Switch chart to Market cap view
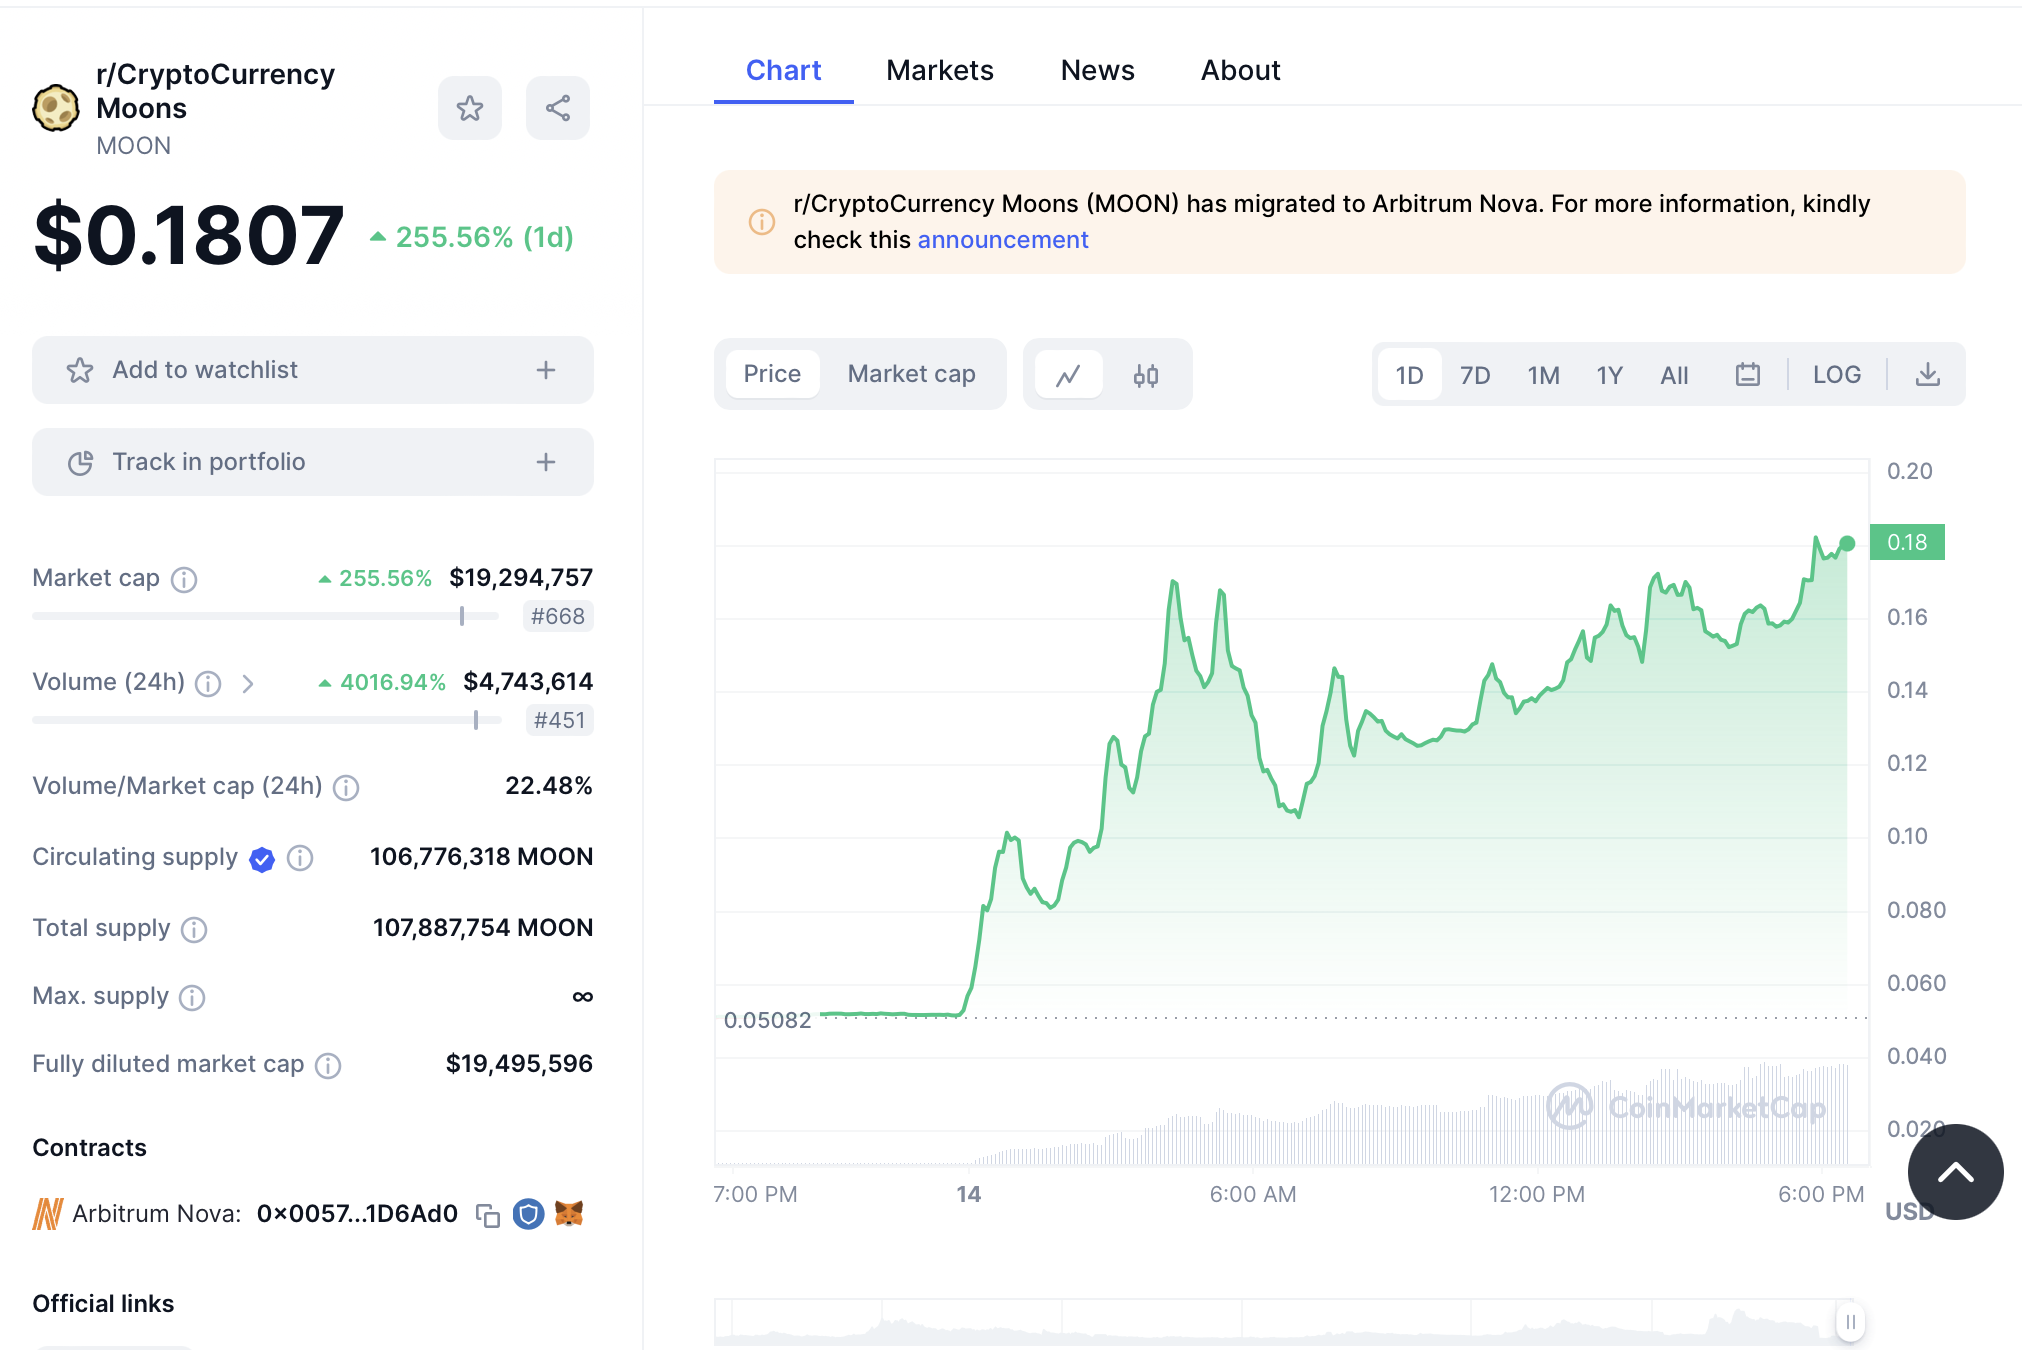The width and height of the screenshot is (2022, 1350). pyautogui.click(x=911, y=374)
